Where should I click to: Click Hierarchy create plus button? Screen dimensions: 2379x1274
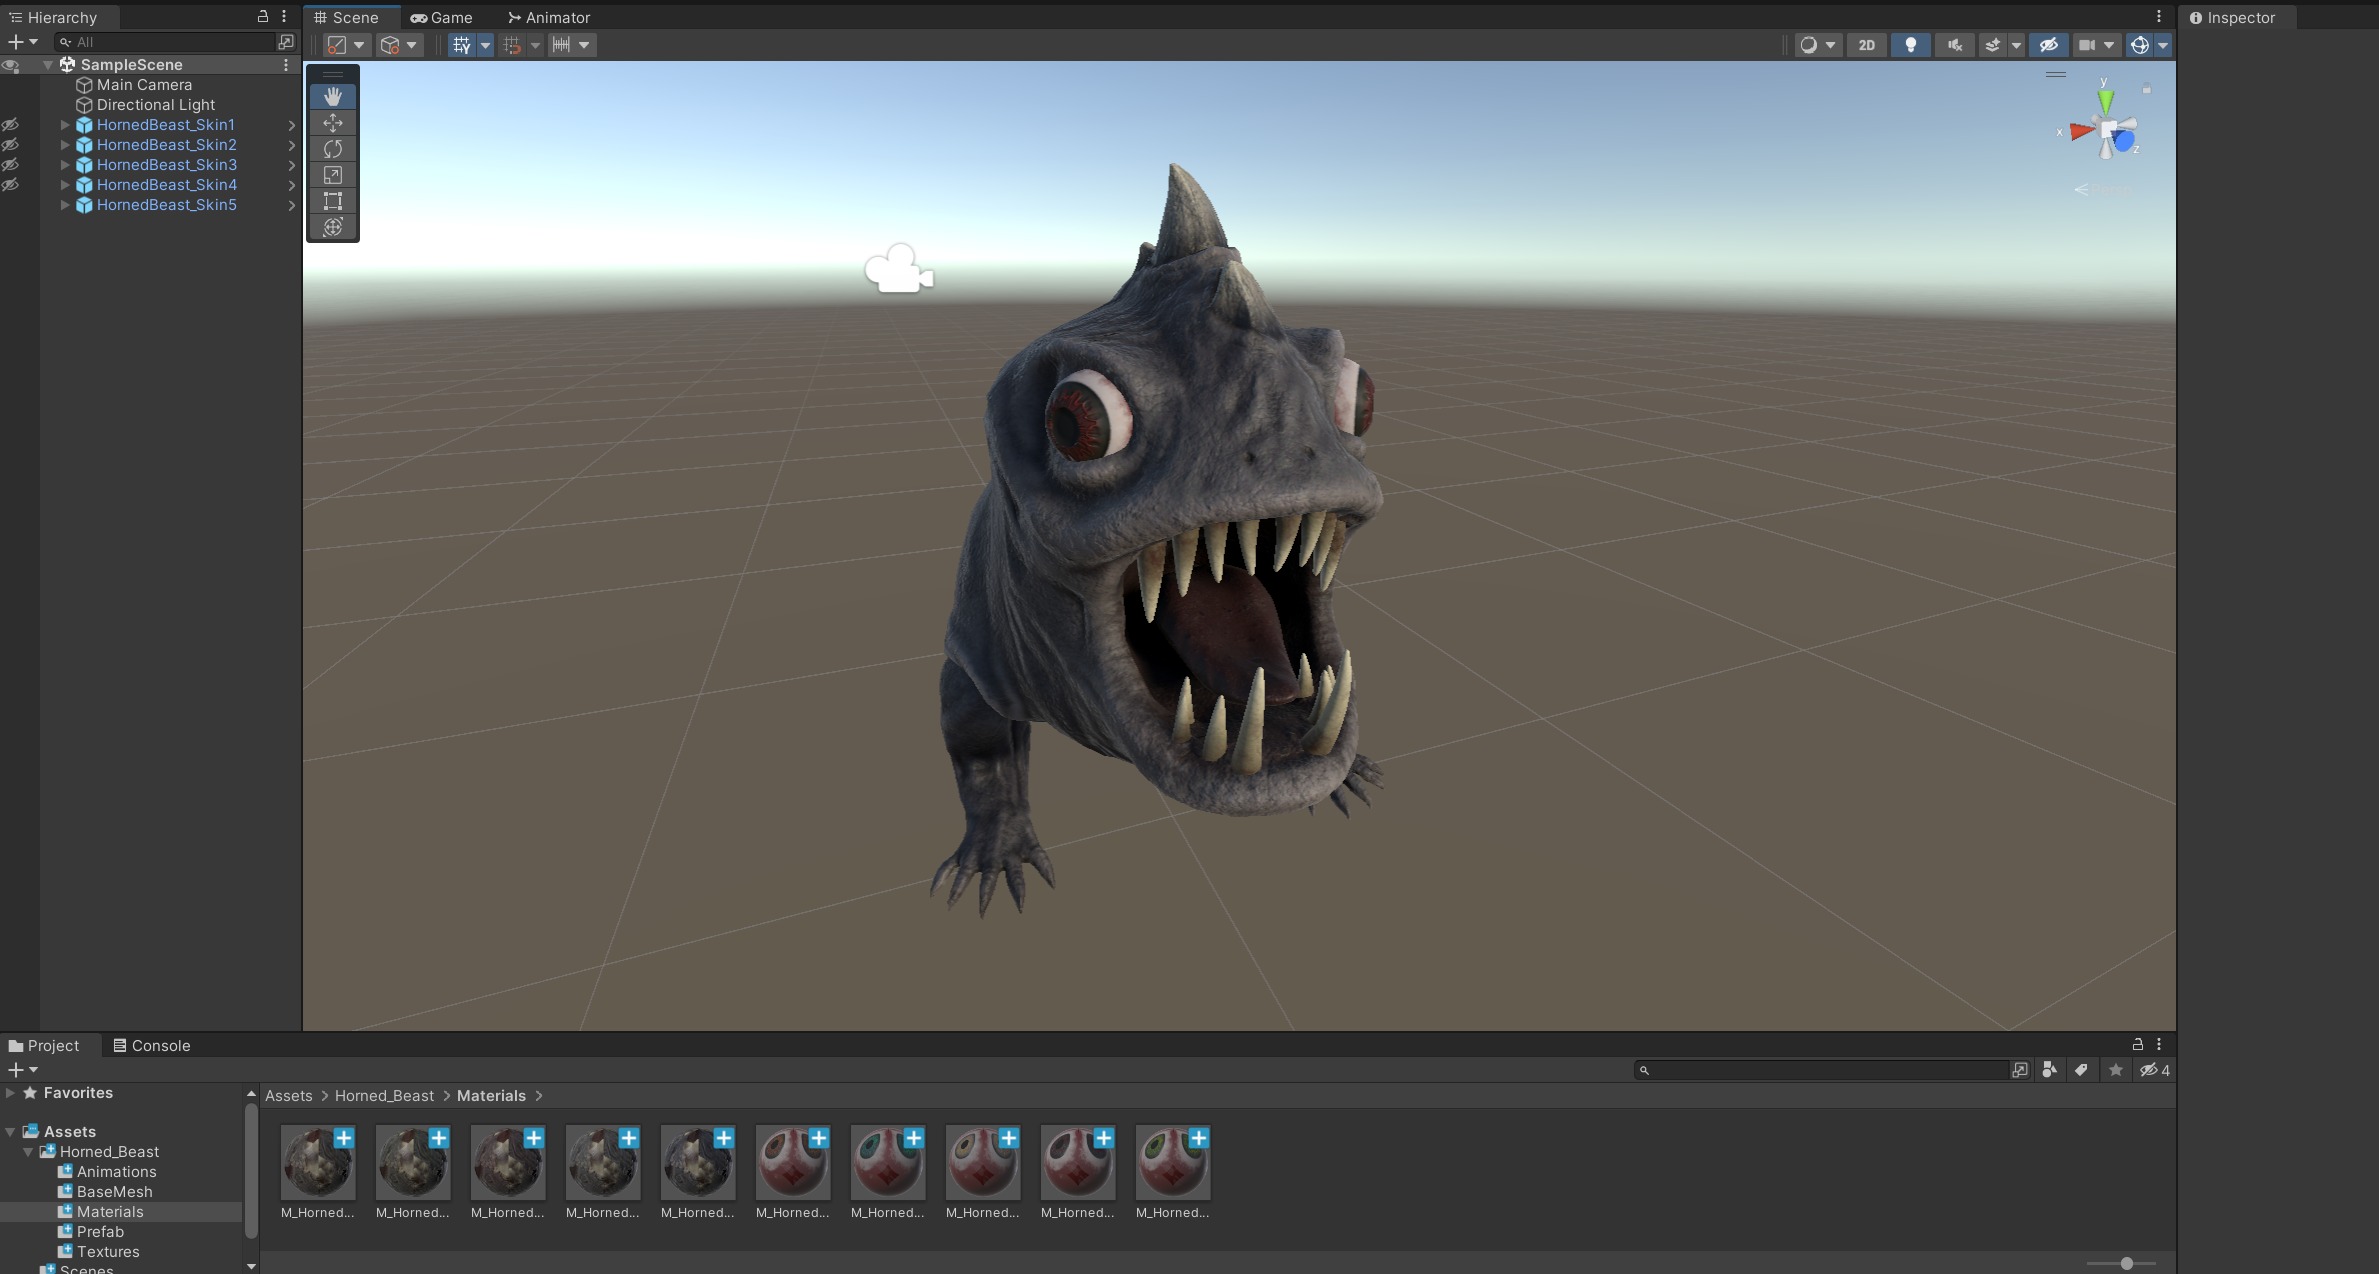15,42
